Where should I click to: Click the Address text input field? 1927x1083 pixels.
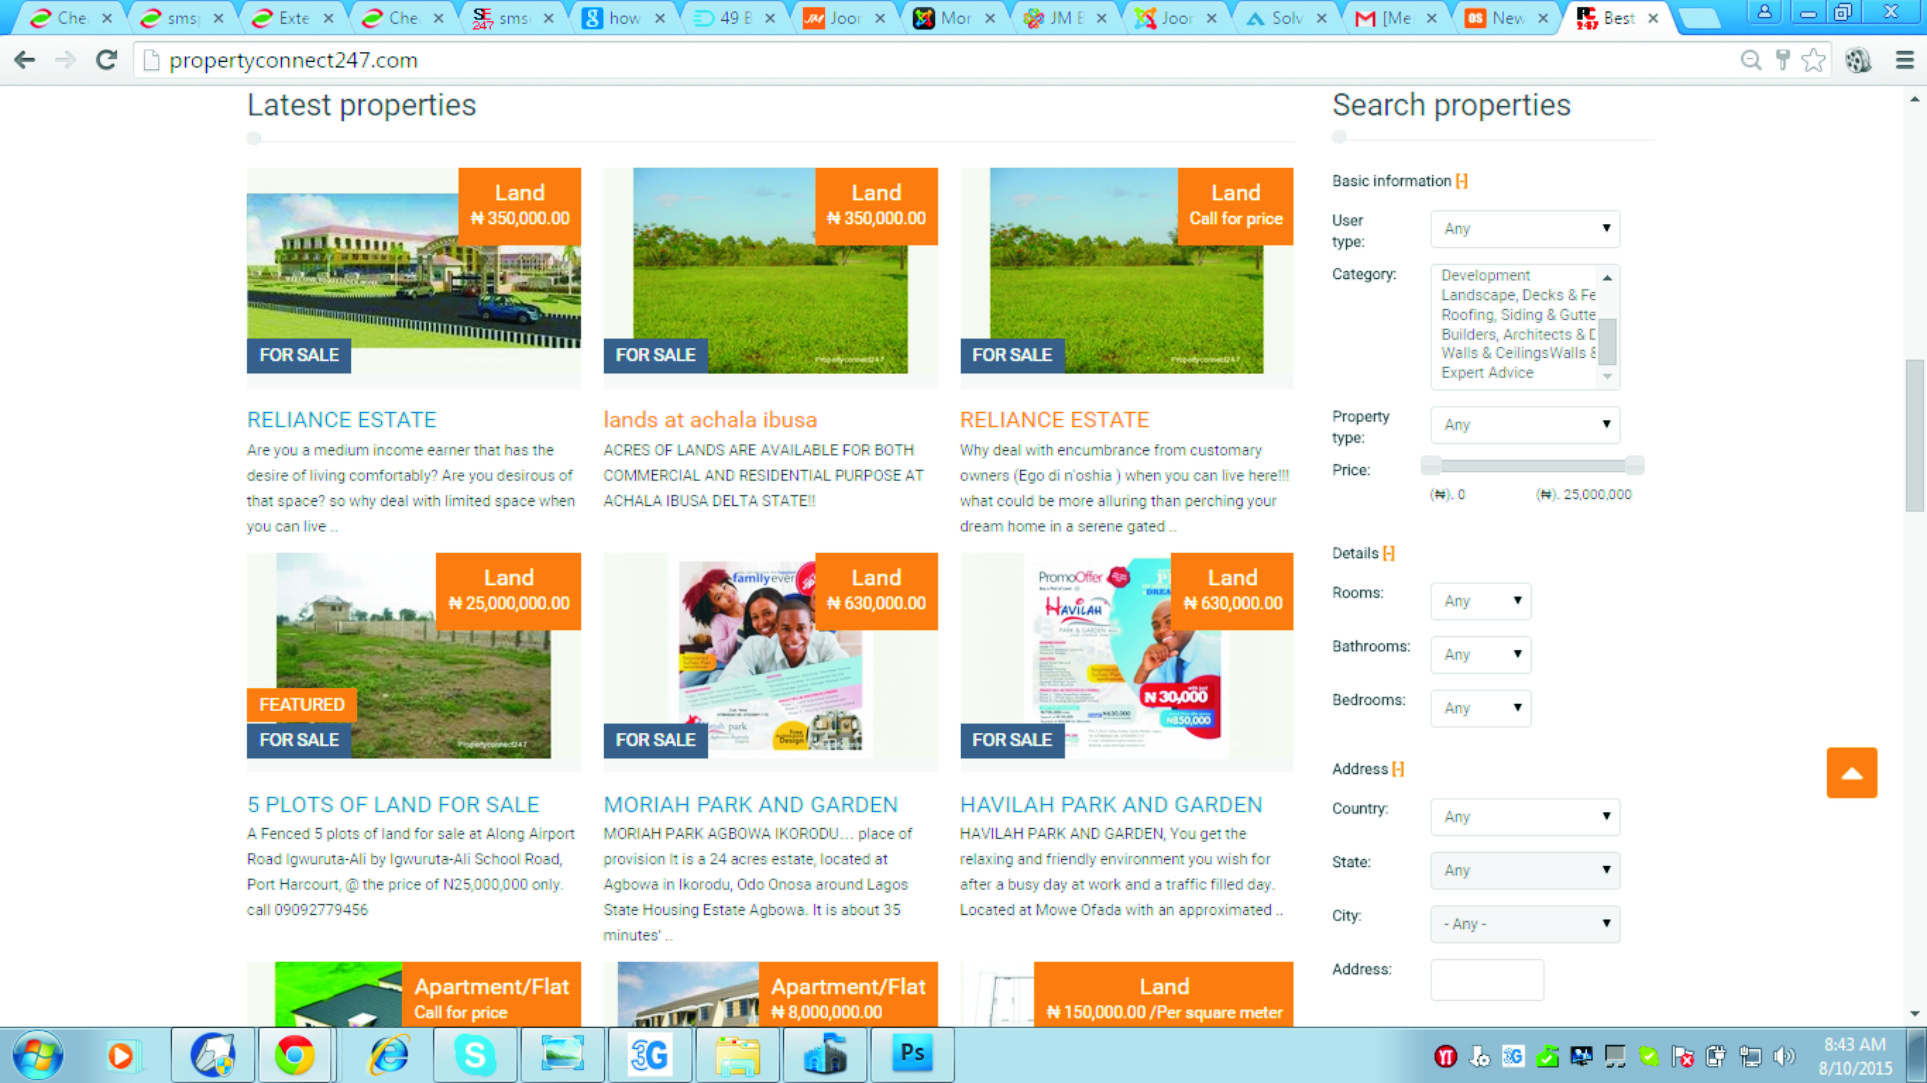(1486, 980)
